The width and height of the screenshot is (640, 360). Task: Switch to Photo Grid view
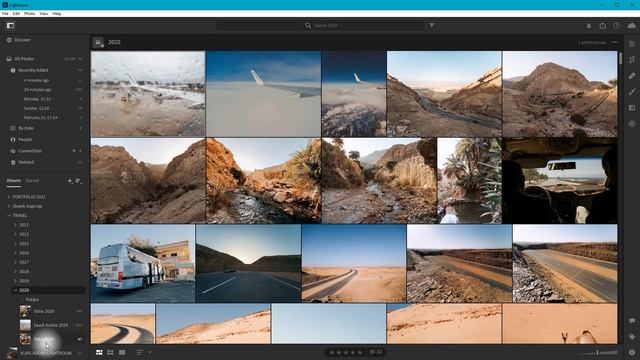click(99, 352)
